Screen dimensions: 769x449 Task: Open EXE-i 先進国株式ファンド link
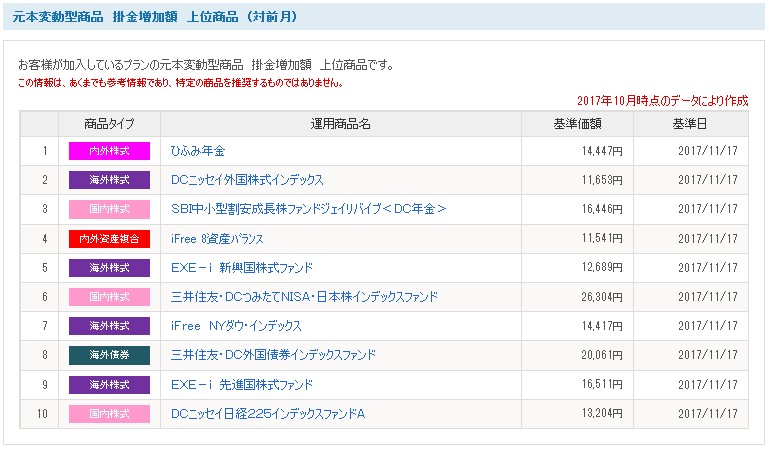pos(242,385)
